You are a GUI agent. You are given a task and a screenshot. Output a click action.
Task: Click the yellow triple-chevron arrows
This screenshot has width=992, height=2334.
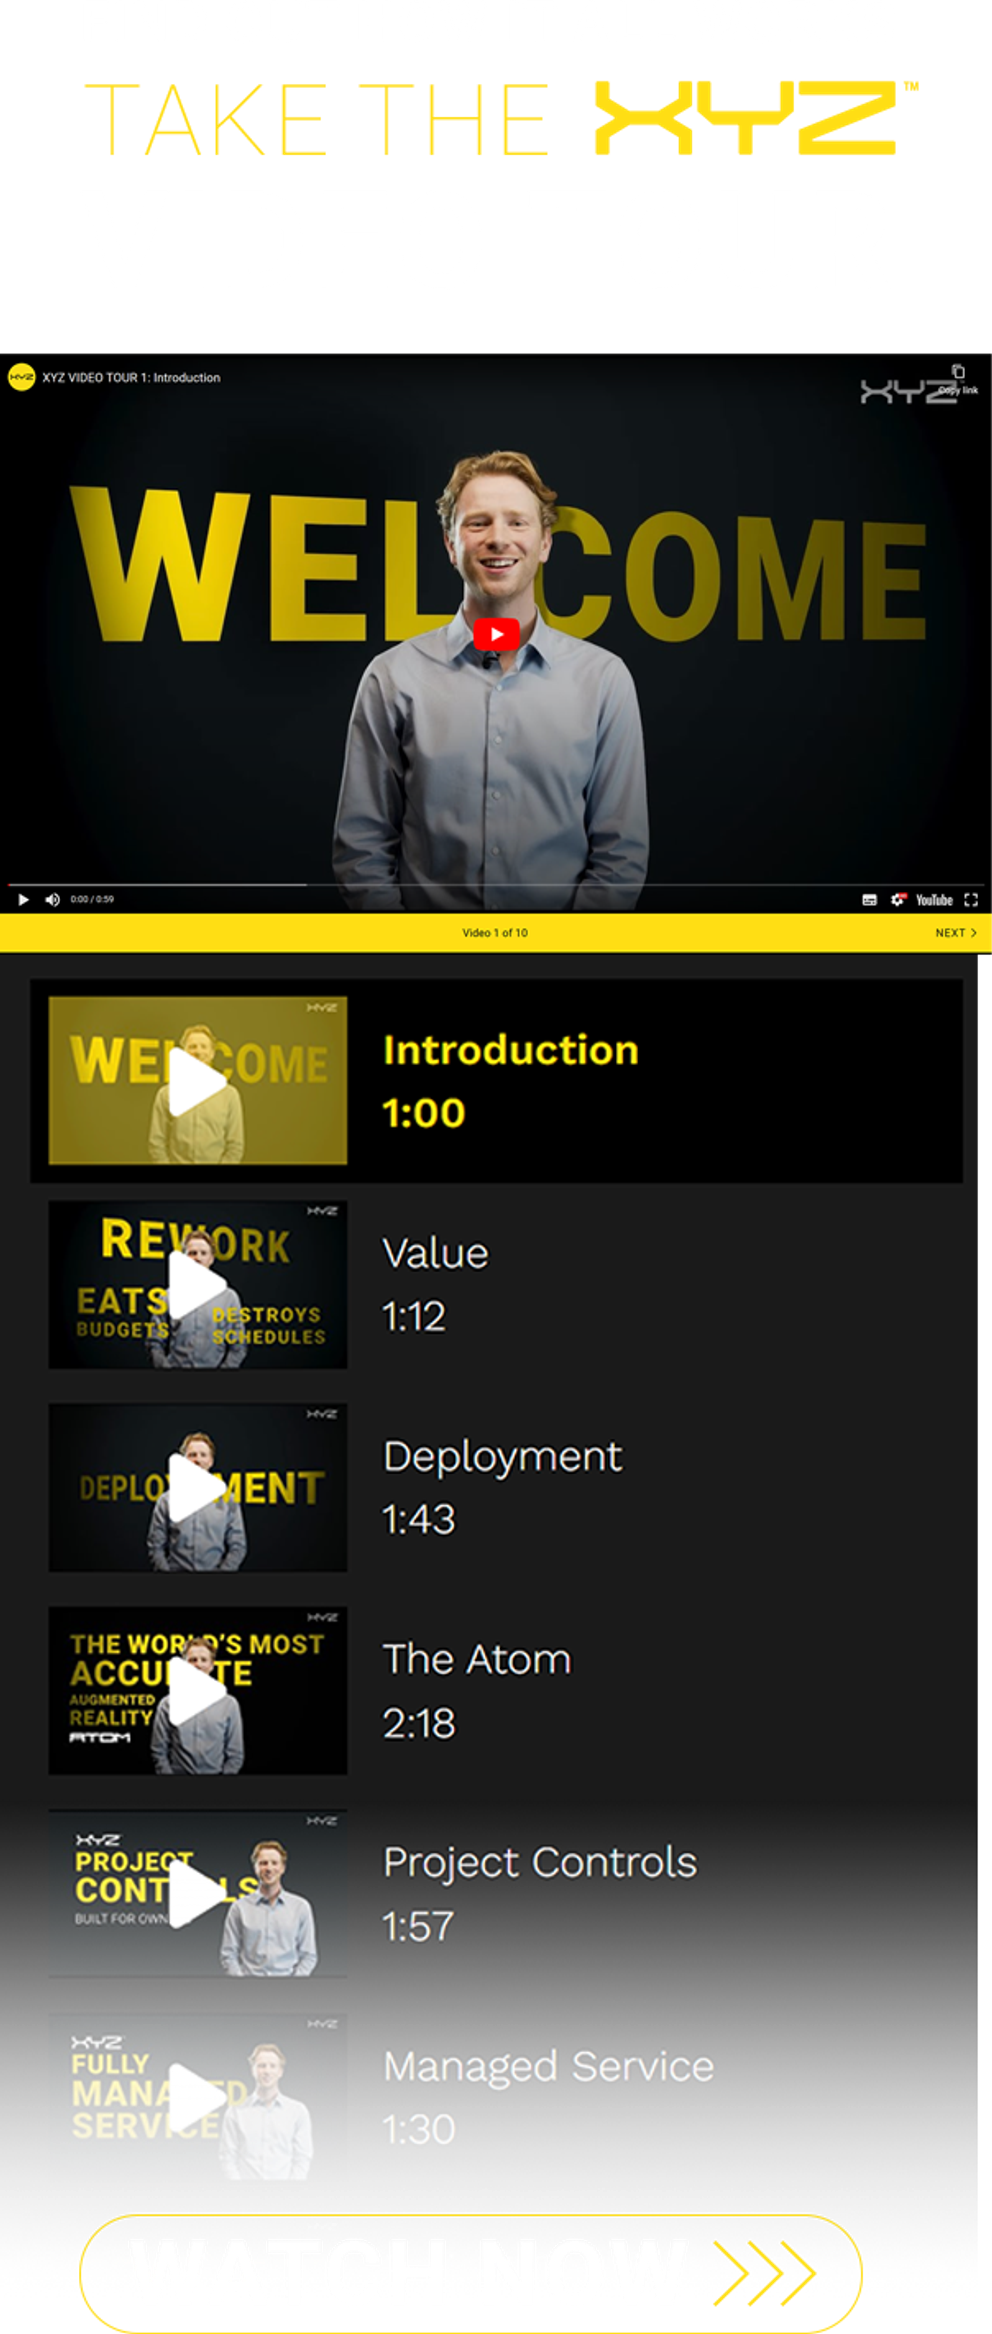(x=765, y=2273)
